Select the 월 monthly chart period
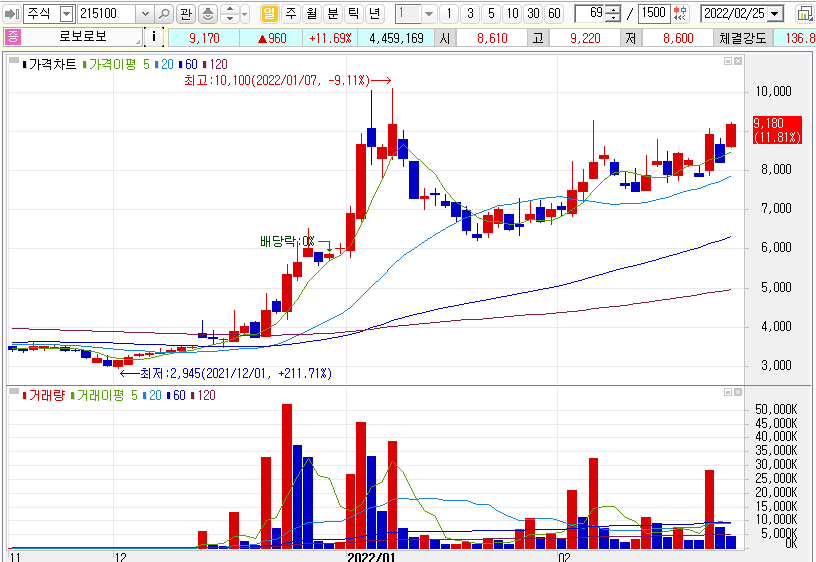816x562 pixels. [x=311, y=14]
